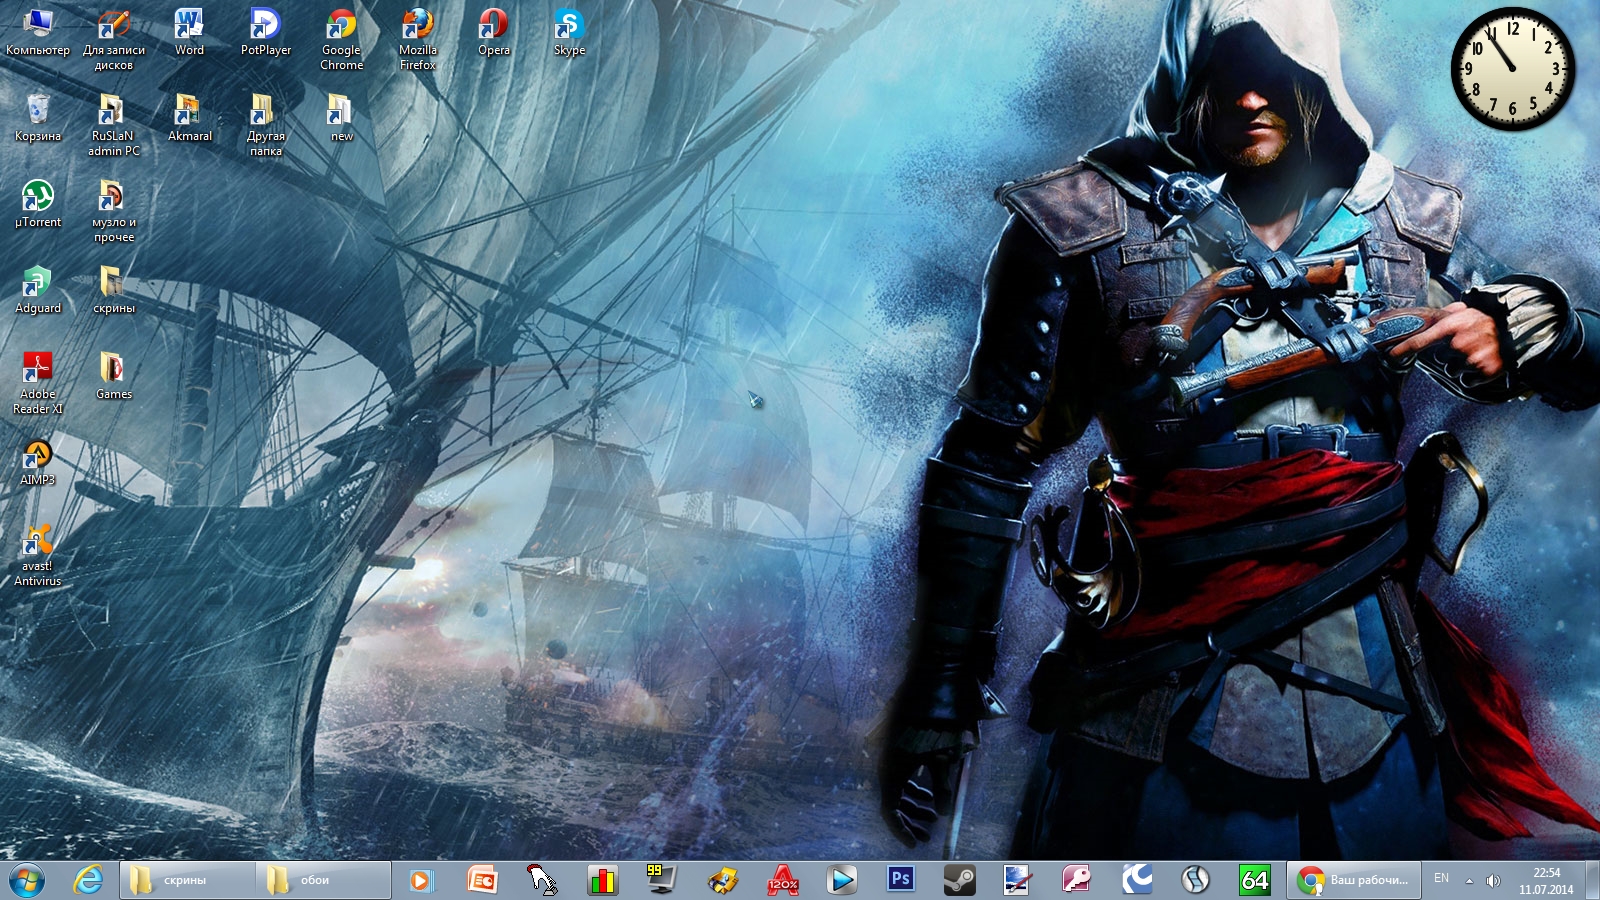The width and height of the screenshot is (1600, 900).
Task: Open the Windows Start menu orb
Action: 27,880
